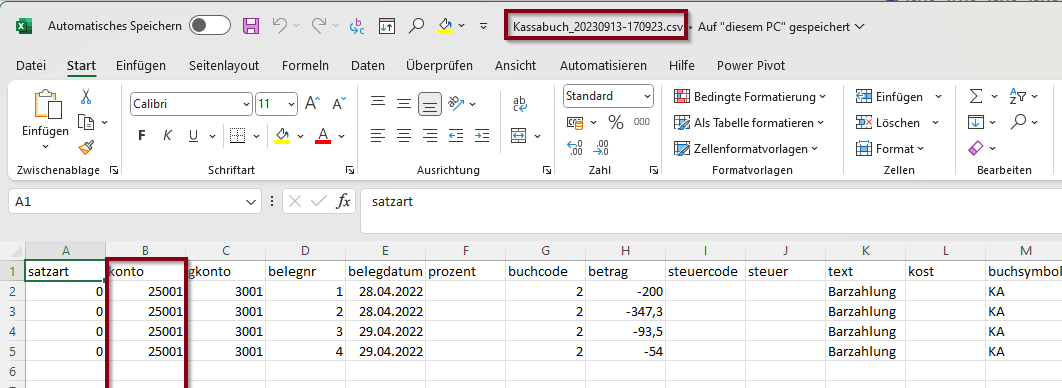Screen dimensions: 1062x388
Task: Click the thousands separator 000 icon
Action: click(641, 123)
